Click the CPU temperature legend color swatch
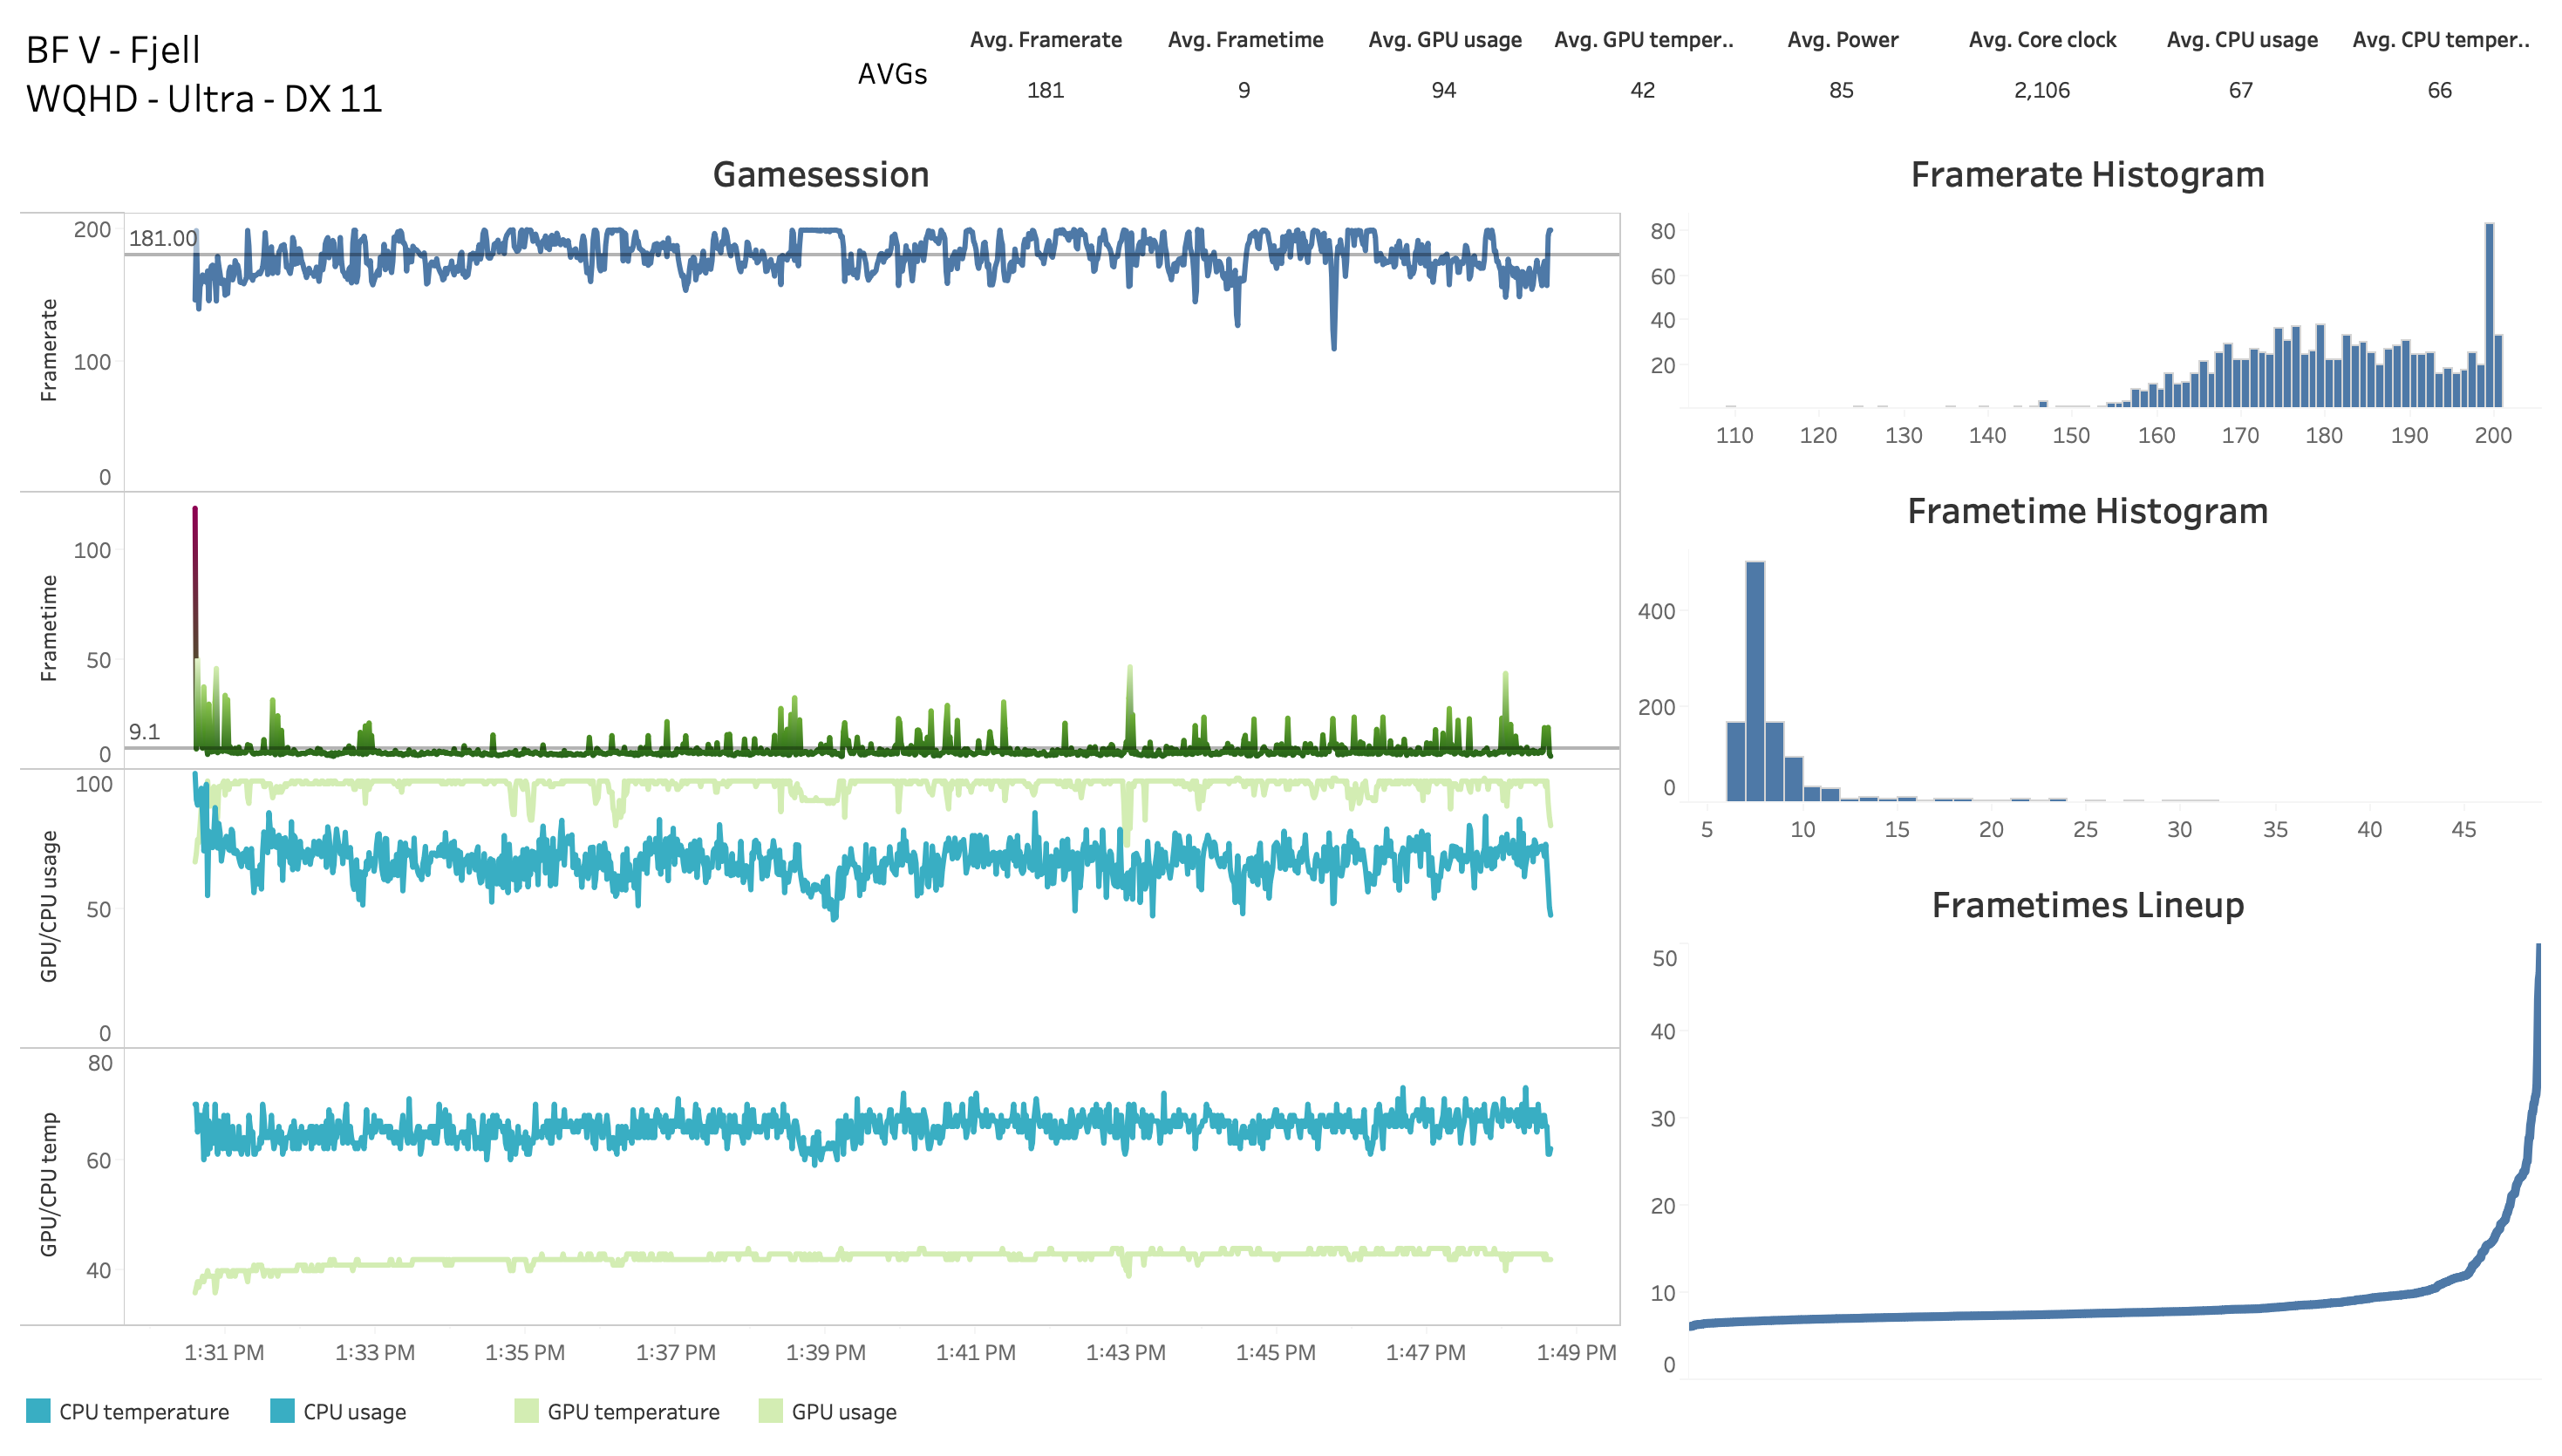Screen dimensions: 2562x1456 (38, 1411)
